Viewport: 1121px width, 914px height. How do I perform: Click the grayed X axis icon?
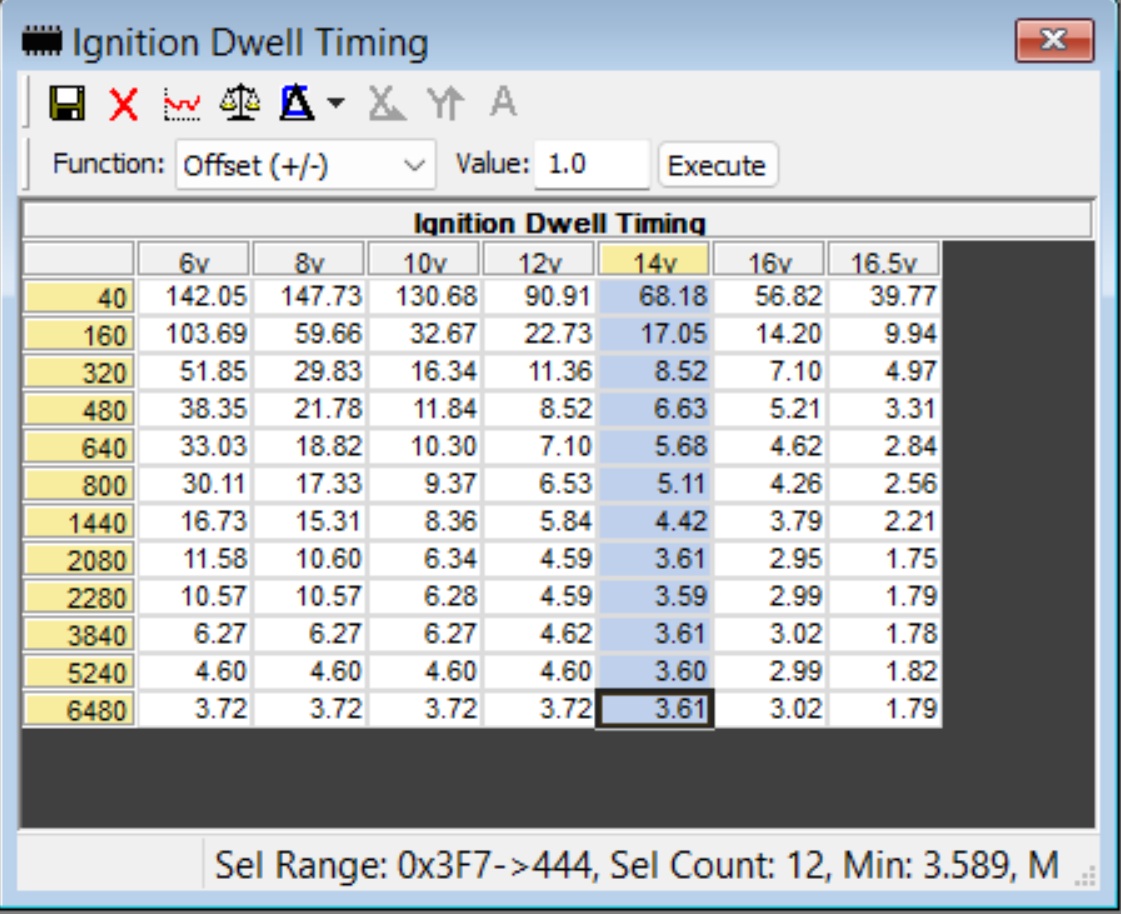386,103
